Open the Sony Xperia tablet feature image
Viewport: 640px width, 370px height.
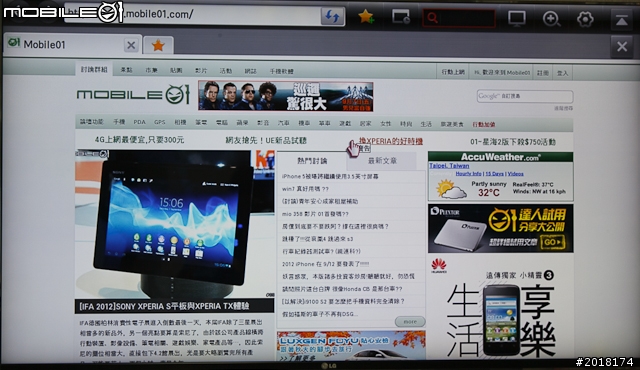(175, 224)
